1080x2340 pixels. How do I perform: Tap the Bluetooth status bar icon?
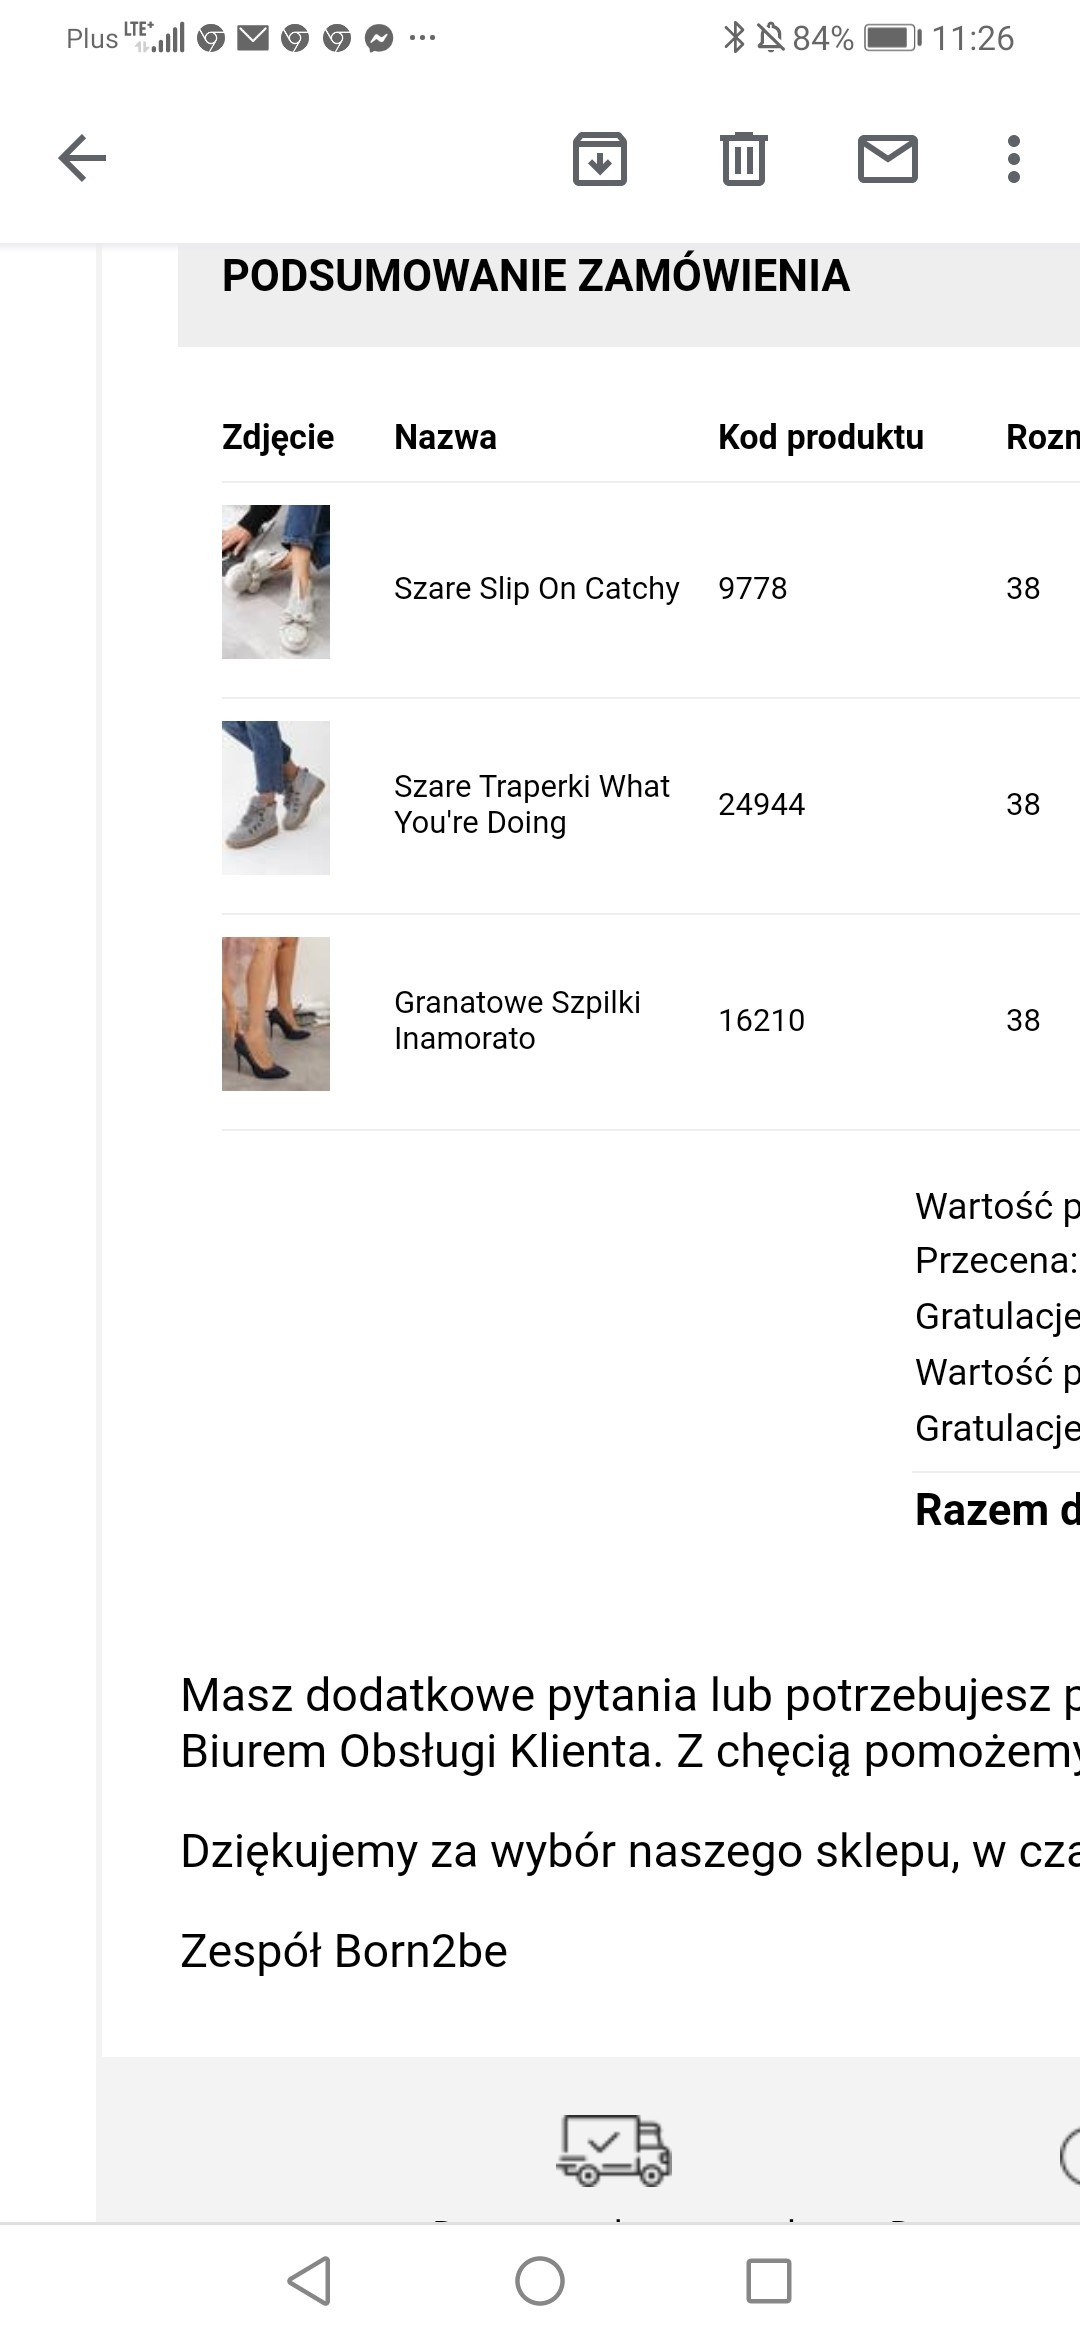[x=734, y=38]
